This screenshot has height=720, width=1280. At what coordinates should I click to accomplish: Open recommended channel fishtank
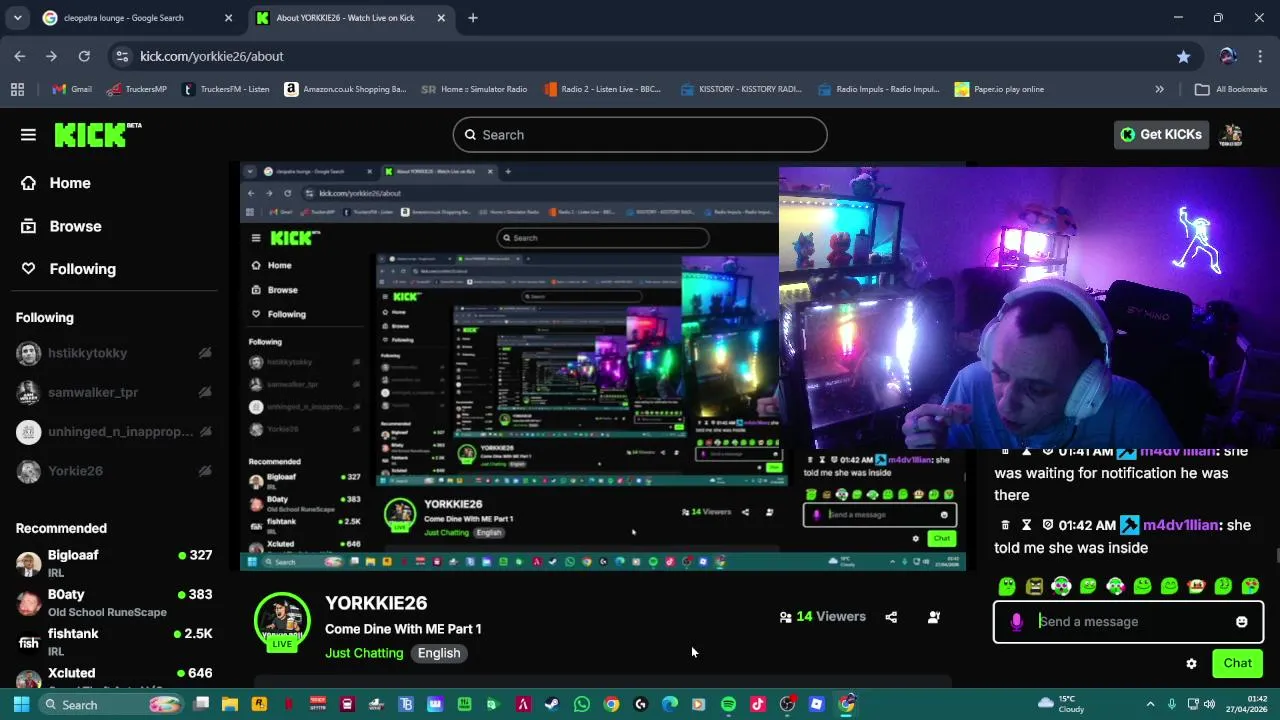coord(114,642)
